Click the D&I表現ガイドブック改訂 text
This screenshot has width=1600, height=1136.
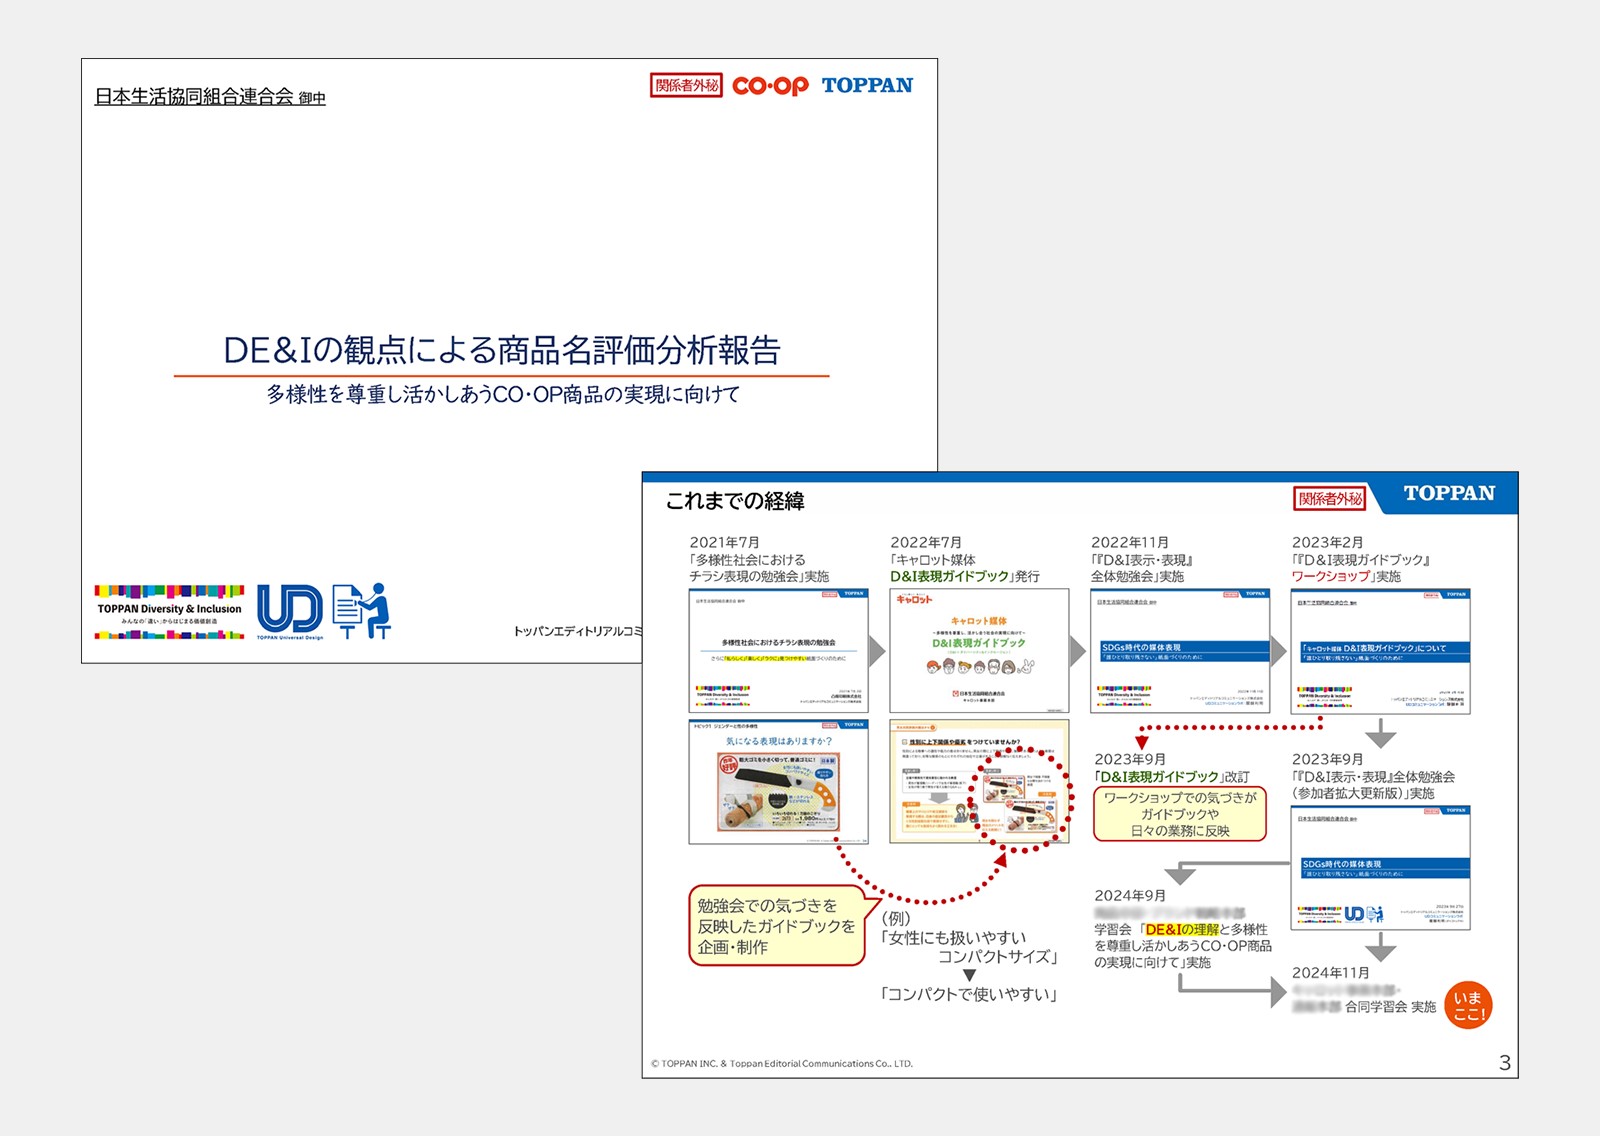tap(1172, 777)
